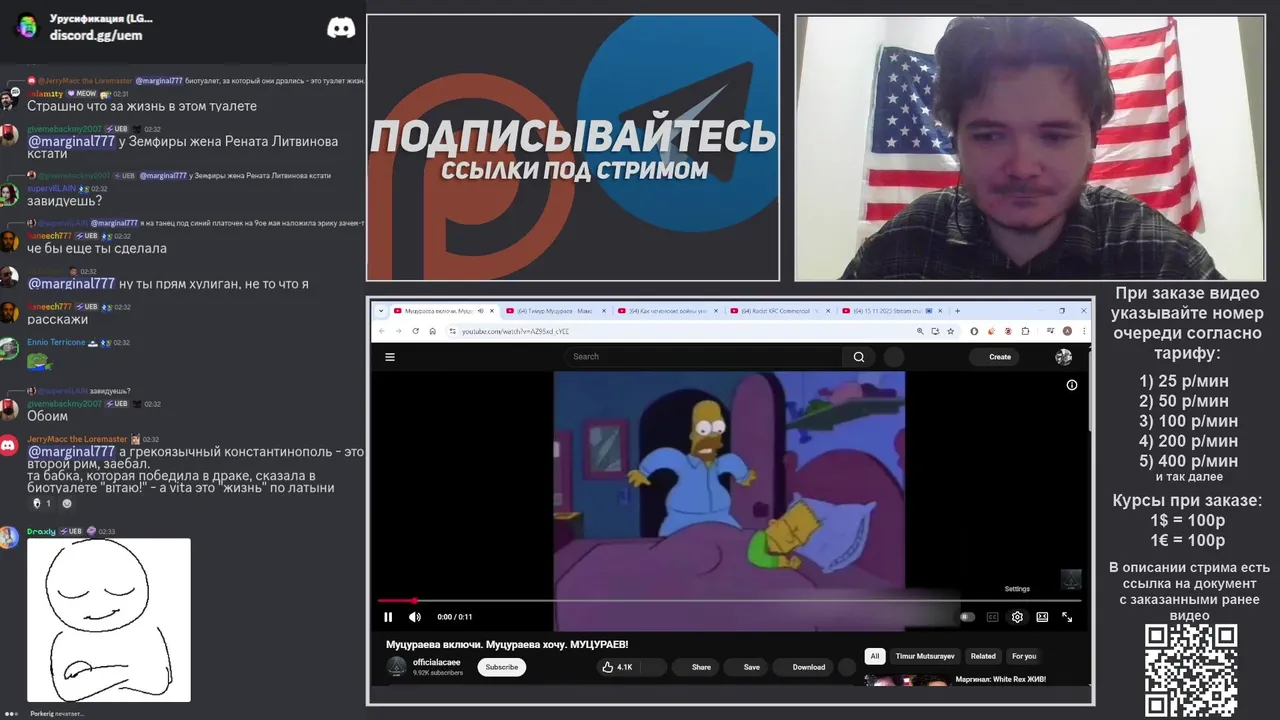Turn on closed captions (CC)
The width and height of the screenshot is (1280, 720).
click(992, 617)
